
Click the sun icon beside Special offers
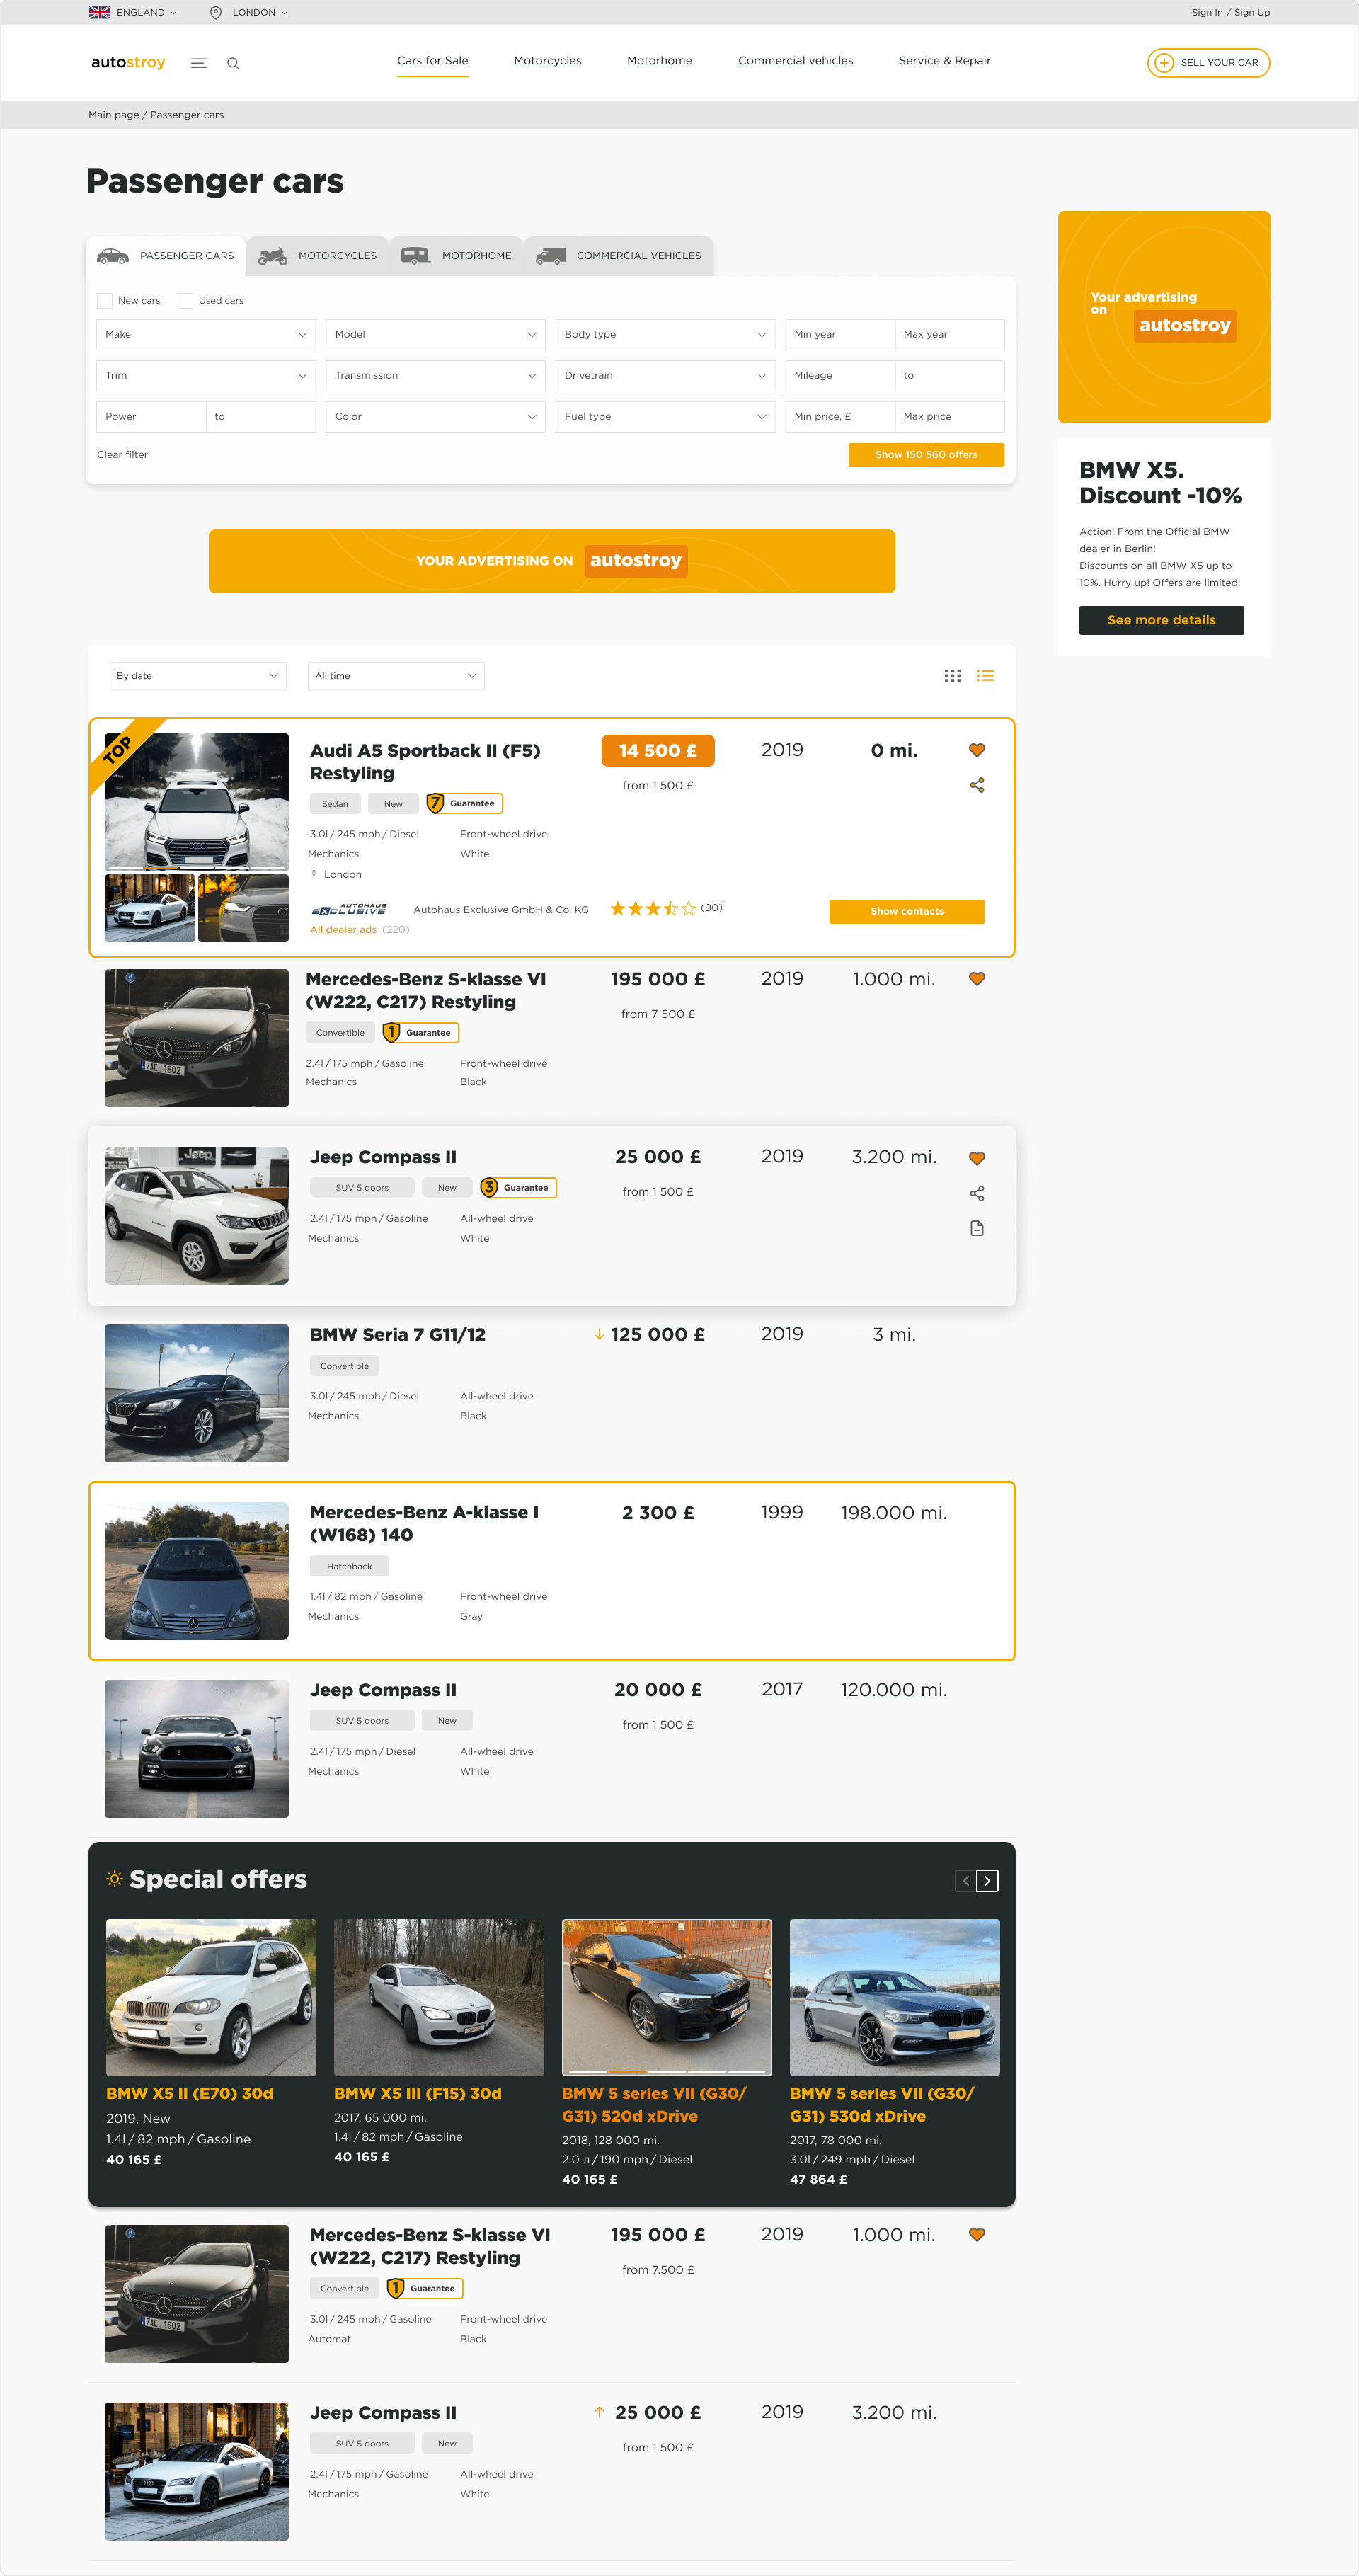115,1879
